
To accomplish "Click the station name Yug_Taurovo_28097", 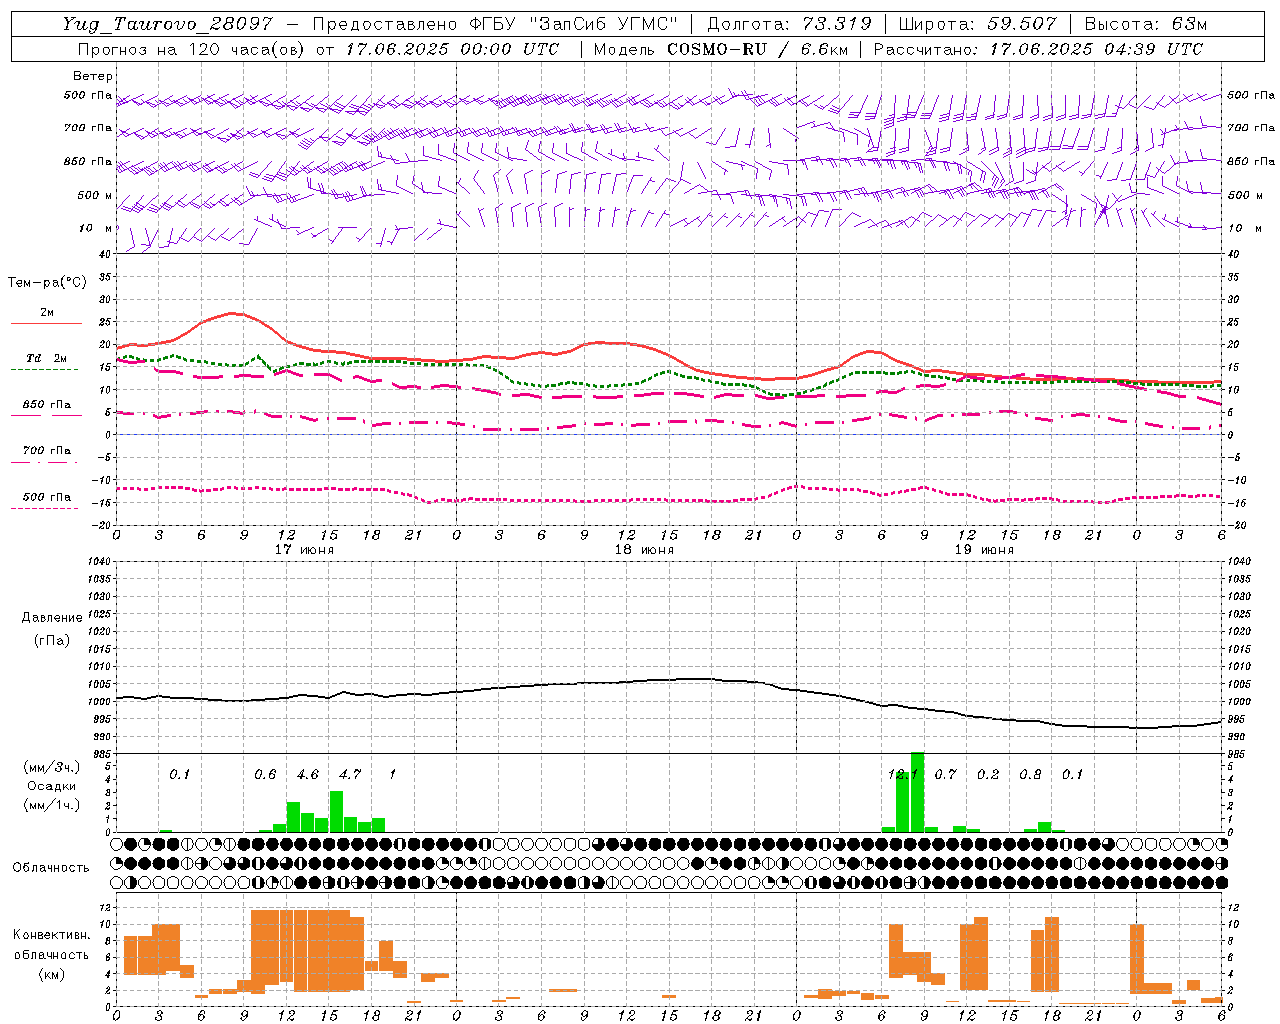I will [166, 25].
